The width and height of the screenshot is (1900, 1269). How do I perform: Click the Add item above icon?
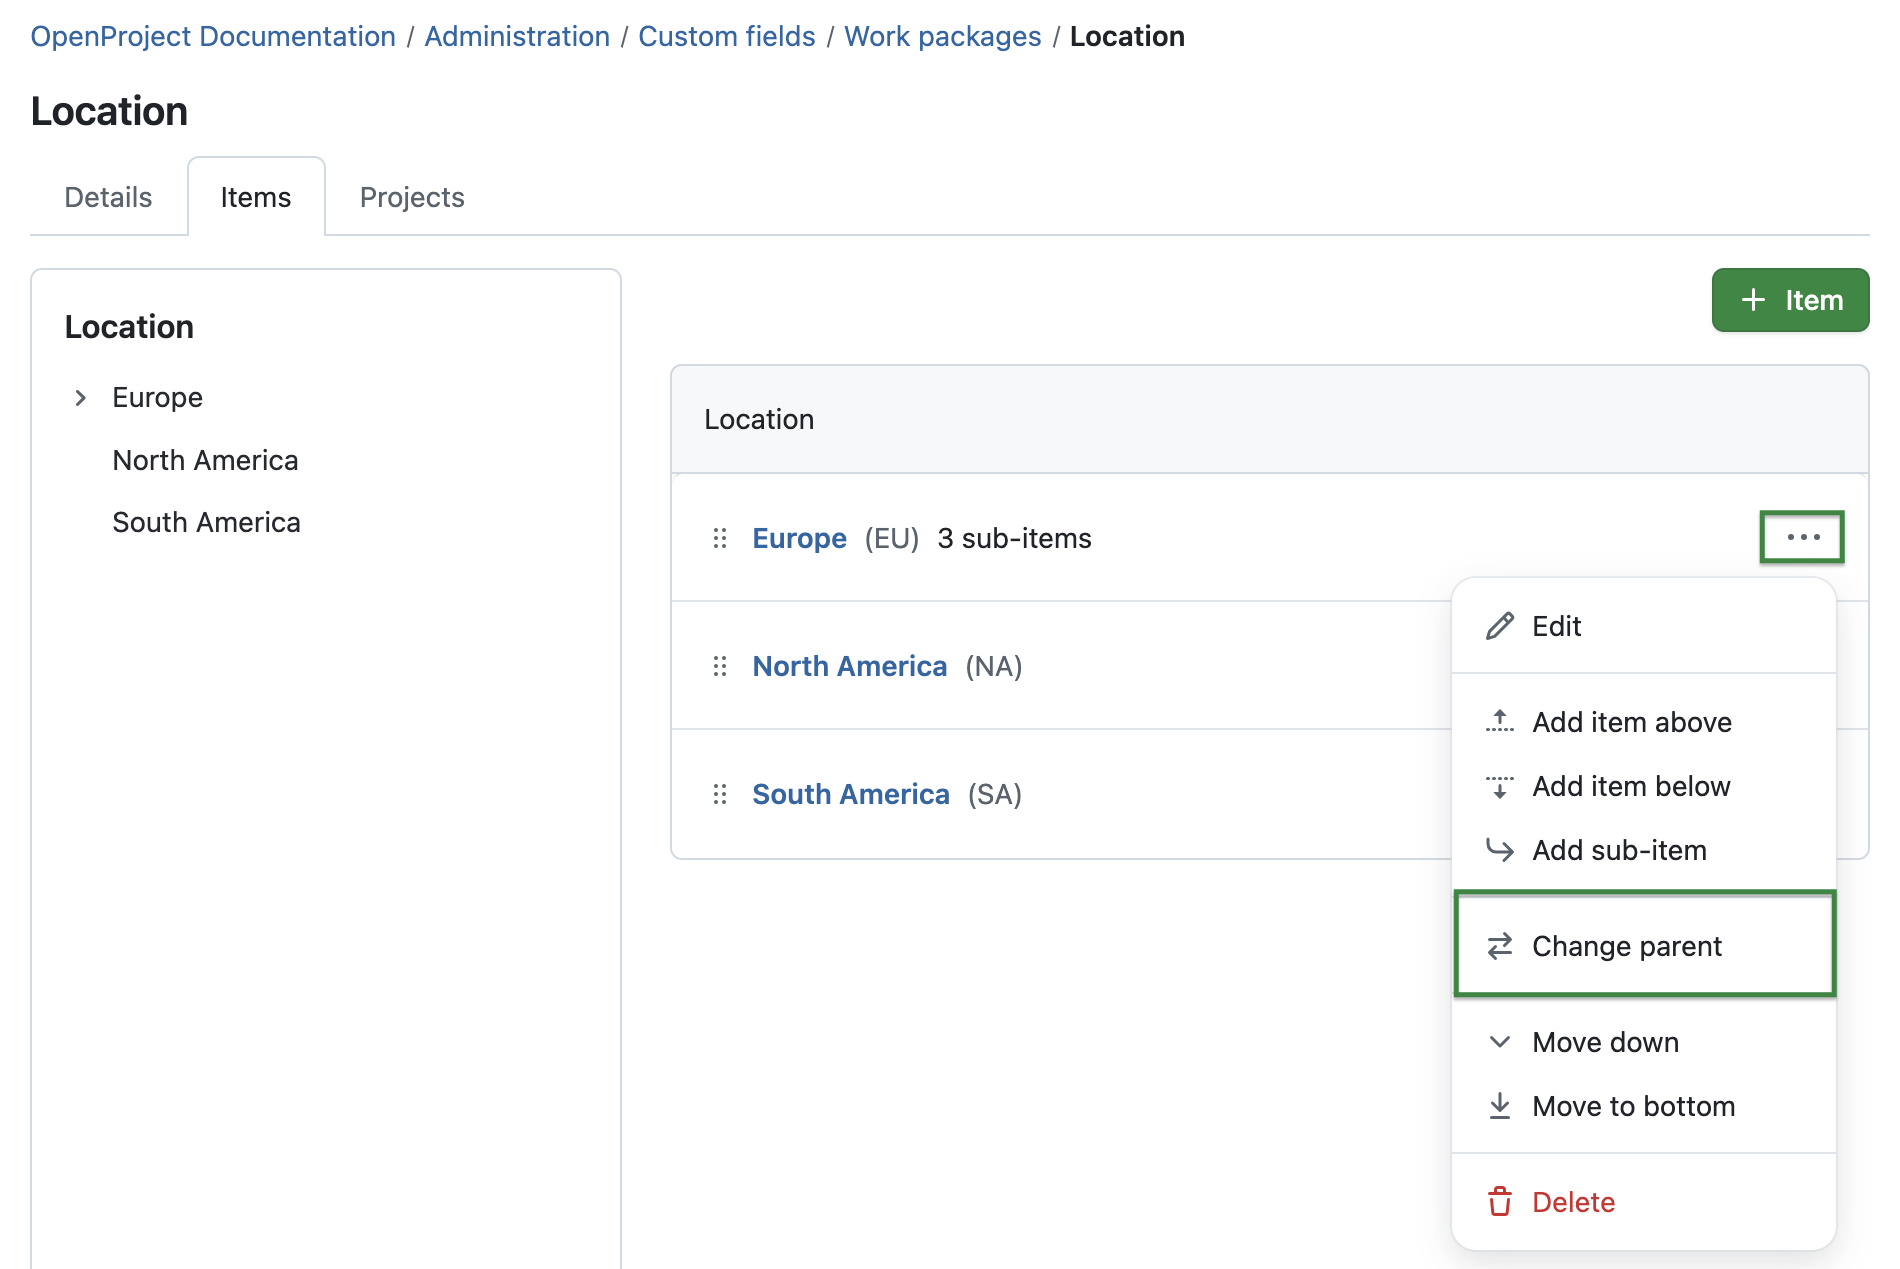point(1499,721)
